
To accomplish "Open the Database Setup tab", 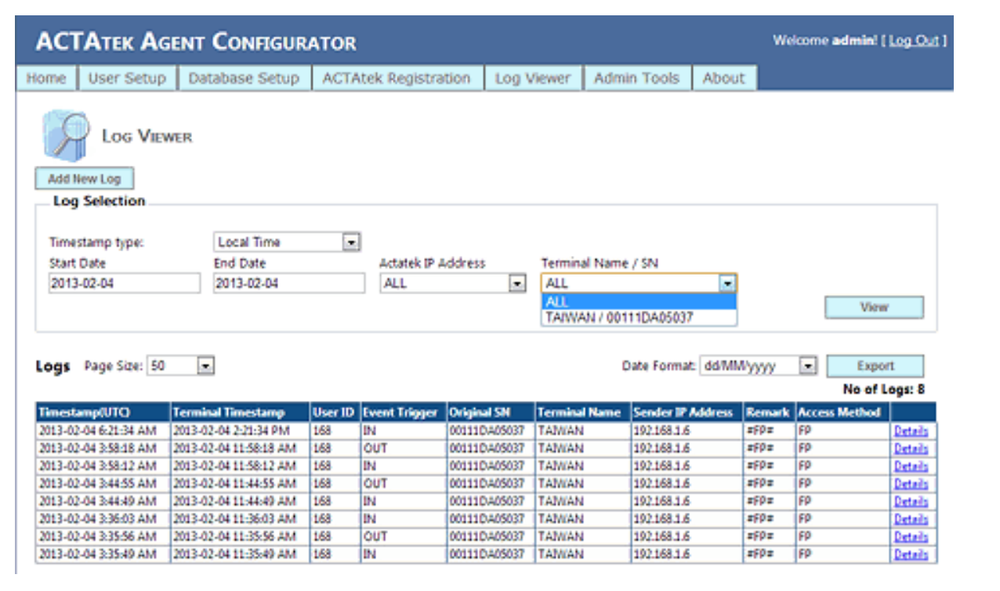I will (244, 78).
